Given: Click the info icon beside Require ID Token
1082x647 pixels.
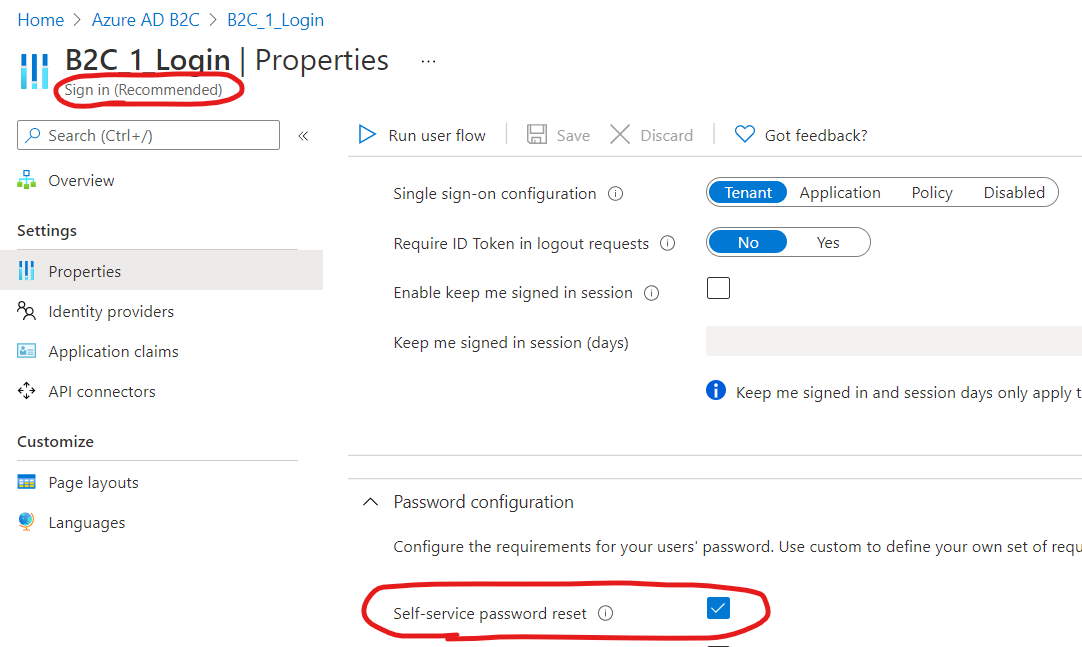Looking at the screenshot, I should point(668,243).
